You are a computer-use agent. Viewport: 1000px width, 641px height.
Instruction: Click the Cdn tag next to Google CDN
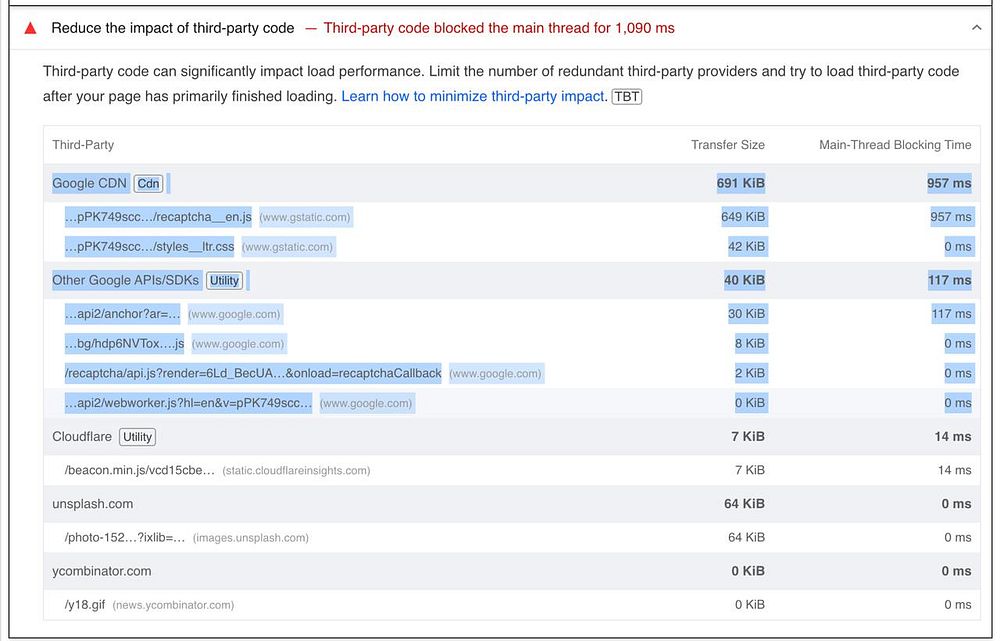[148, 183]
